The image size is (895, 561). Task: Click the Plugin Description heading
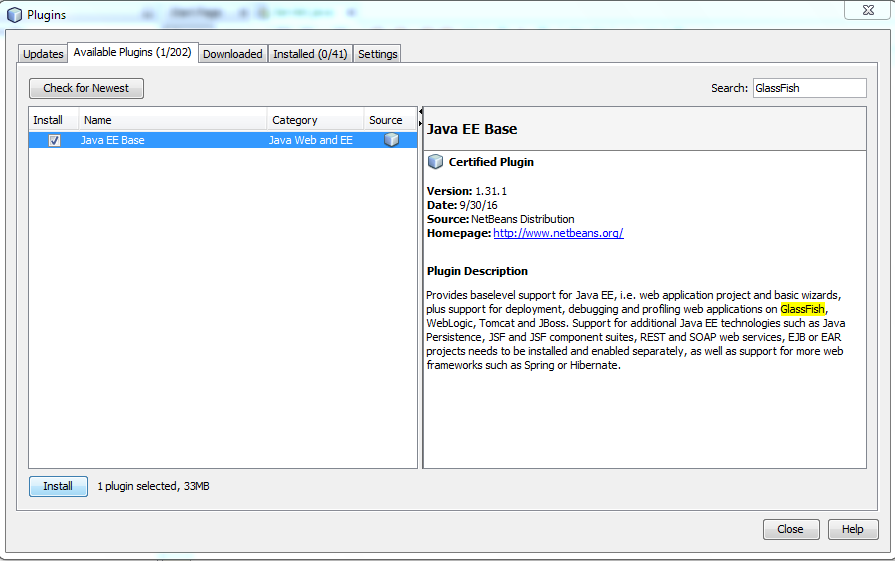click(477, 271)
